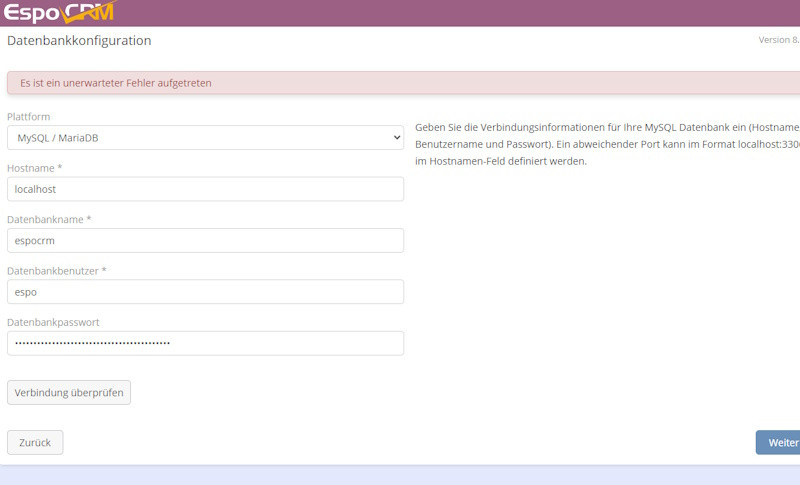Click the Version number text at top right
800x485 pixels.
(x=778, y=41)
